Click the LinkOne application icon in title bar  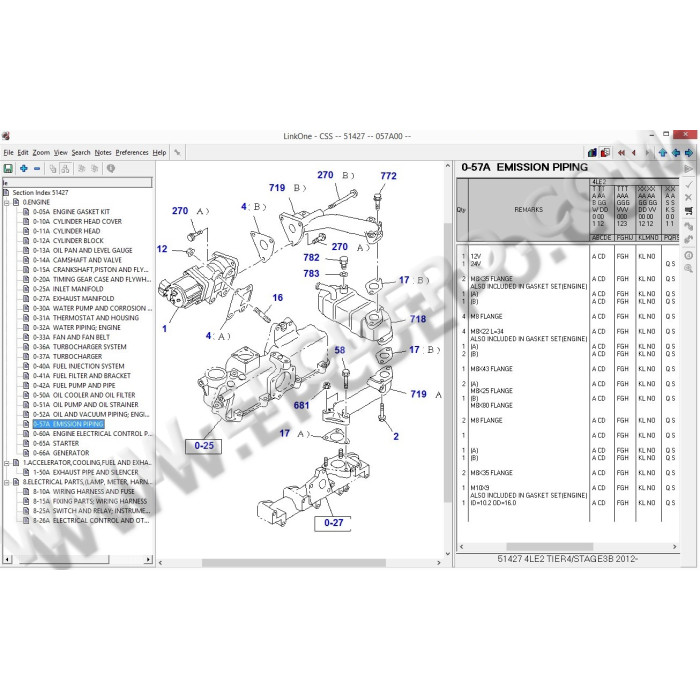coord(6,136)
